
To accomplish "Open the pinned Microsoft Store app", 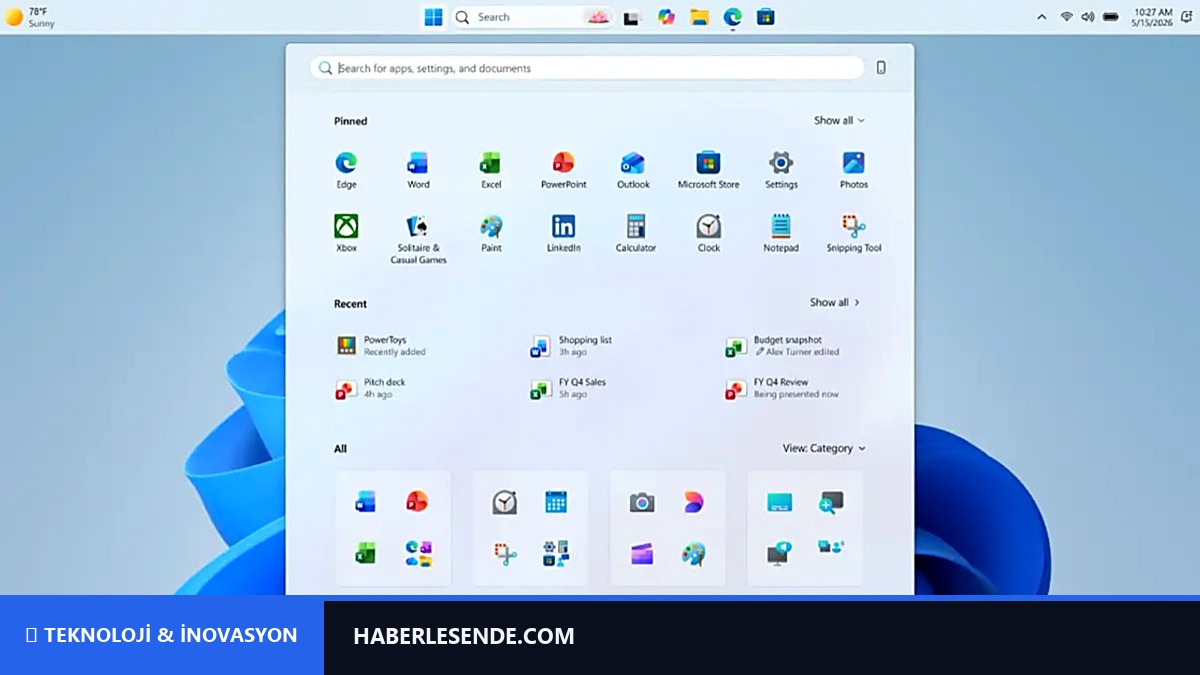I will pos(708,169).
